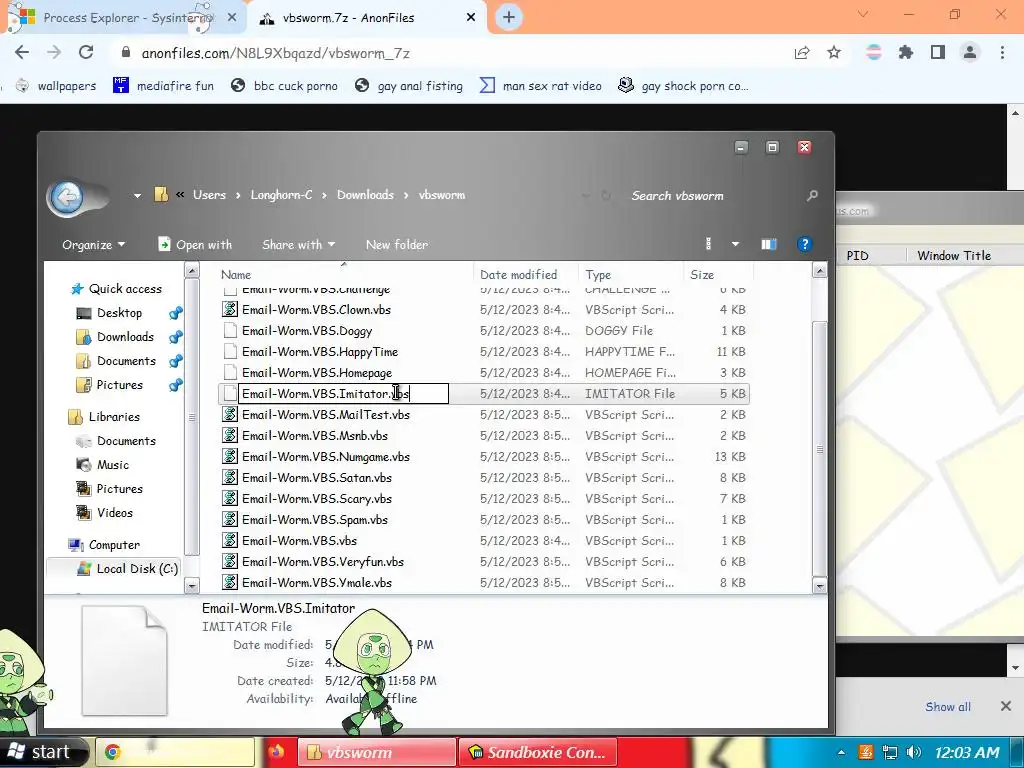1024x768 pixels.
Task: Click the address bar URL
Action: [276, 53]
